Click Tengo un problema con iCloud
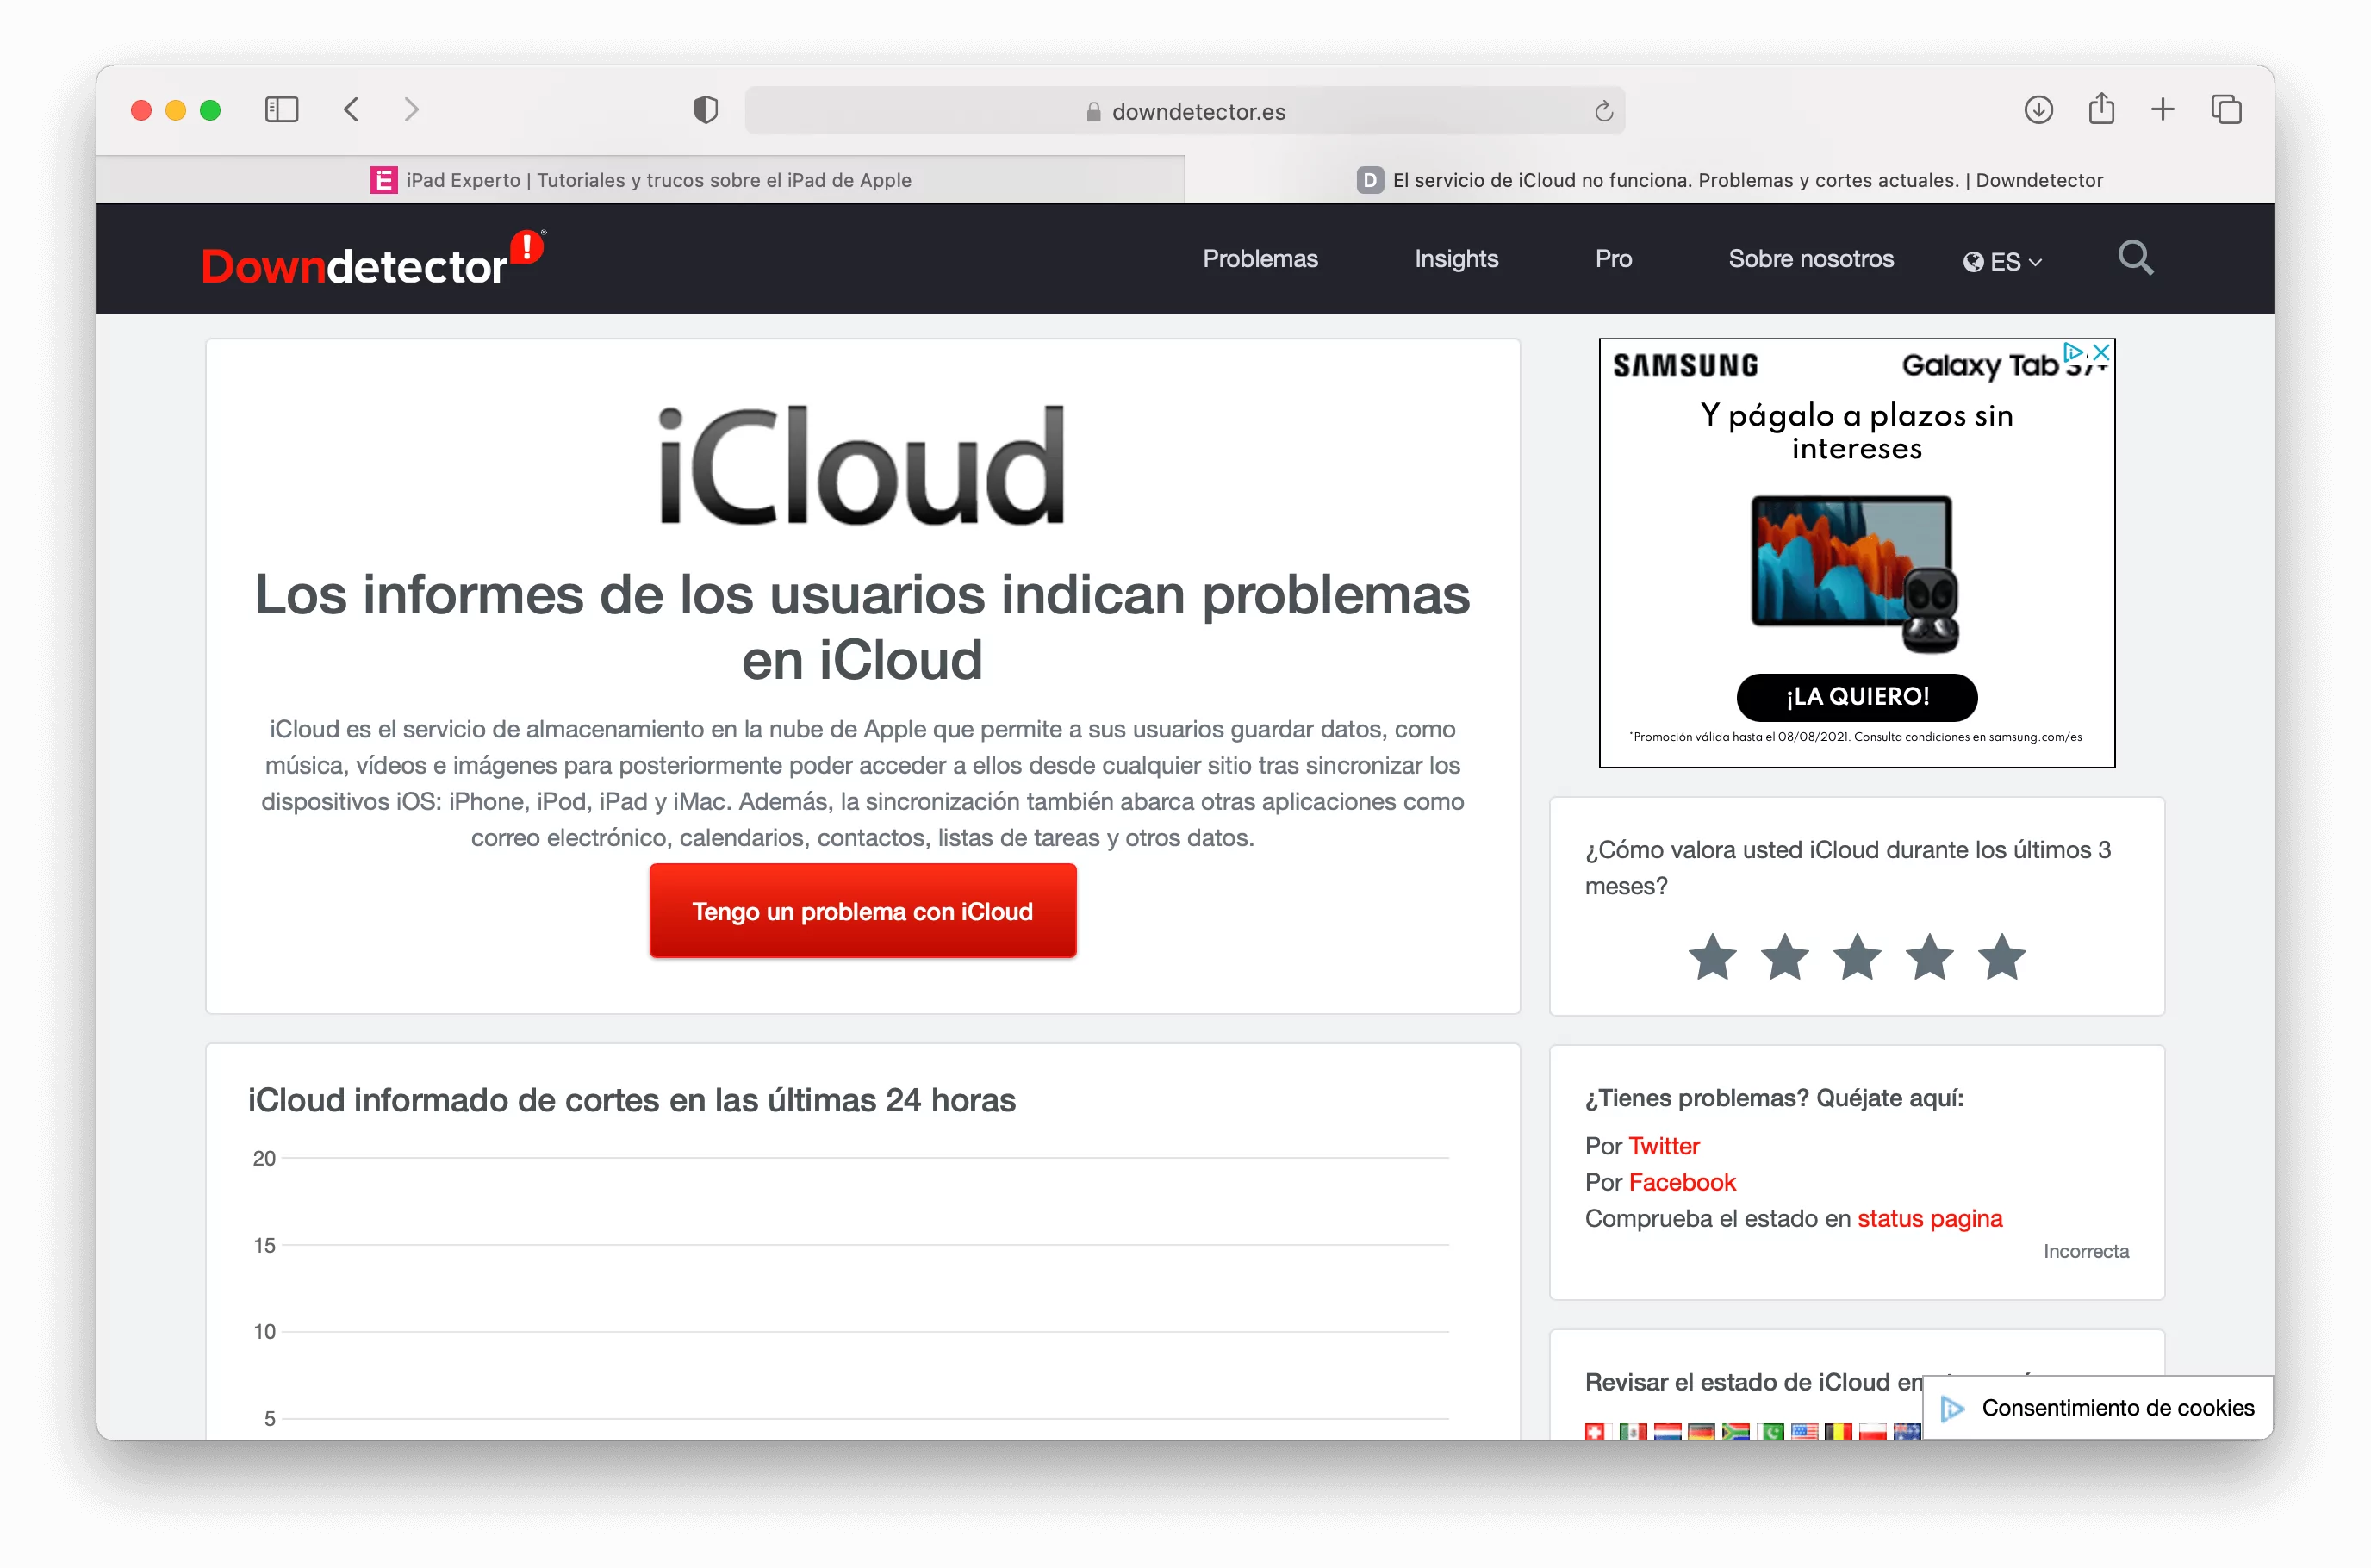2371x1568 pixels. (x=863, y=911)
